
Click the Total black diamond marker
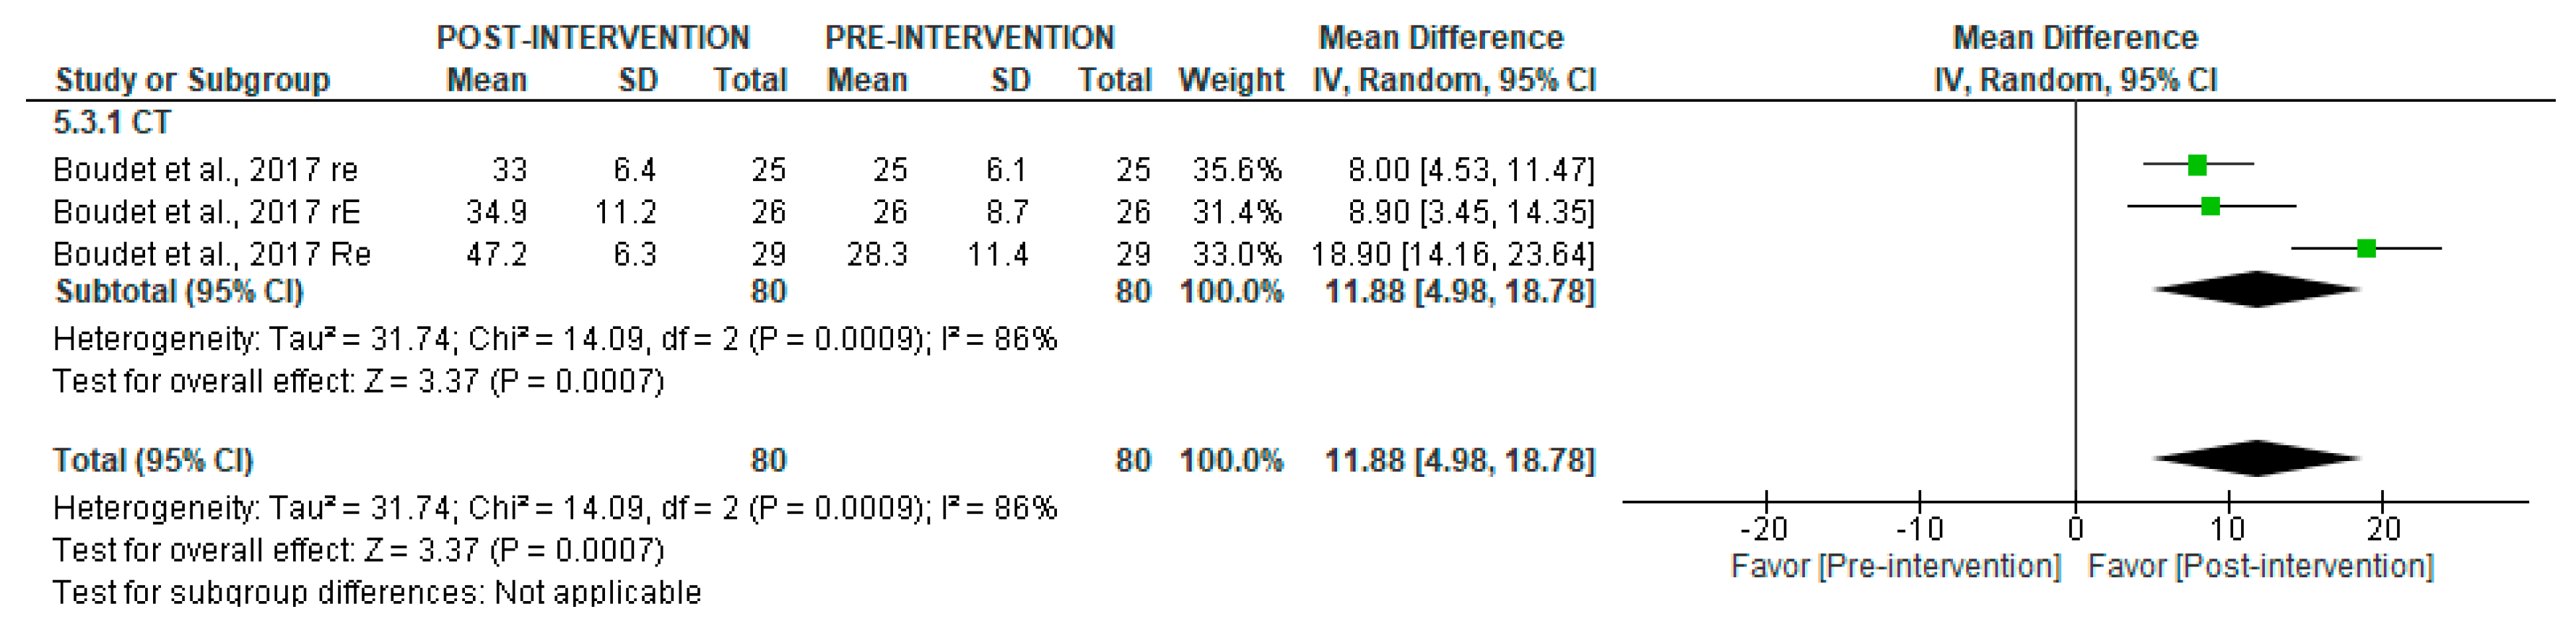coord(2256,459)
